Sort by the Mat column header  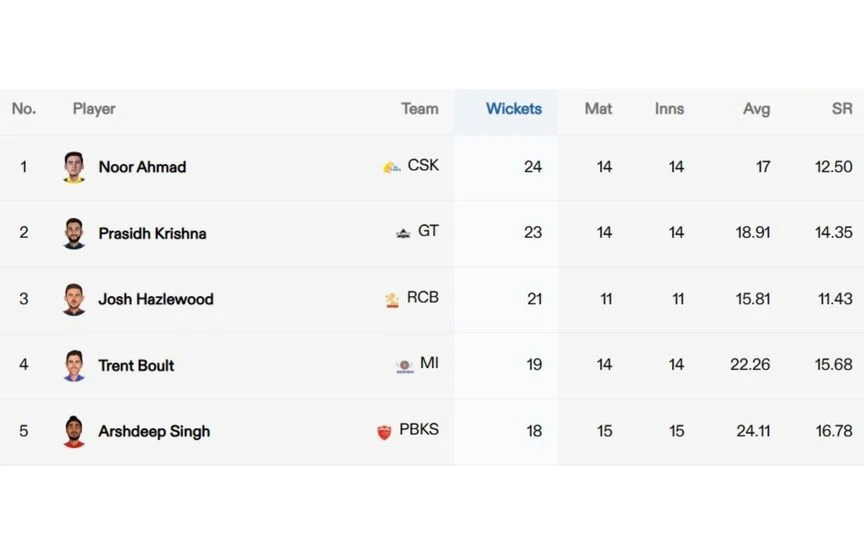(598, 109)
